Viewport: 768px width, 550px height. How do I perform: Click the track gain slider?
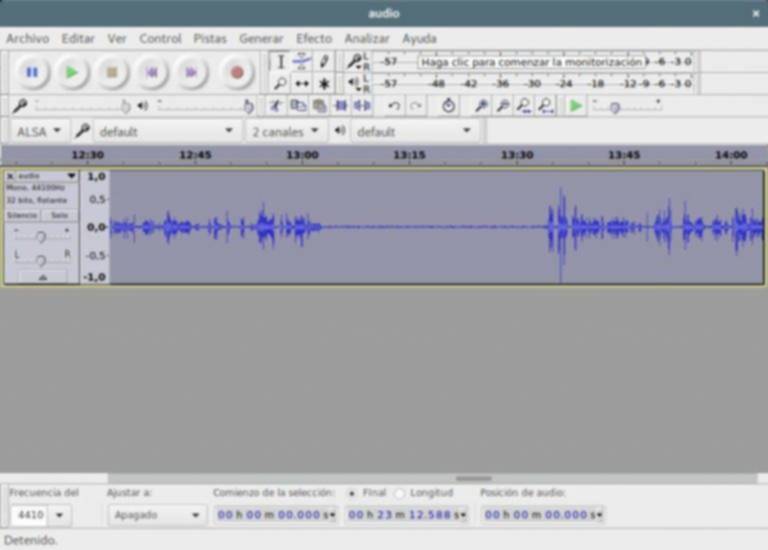41,237
